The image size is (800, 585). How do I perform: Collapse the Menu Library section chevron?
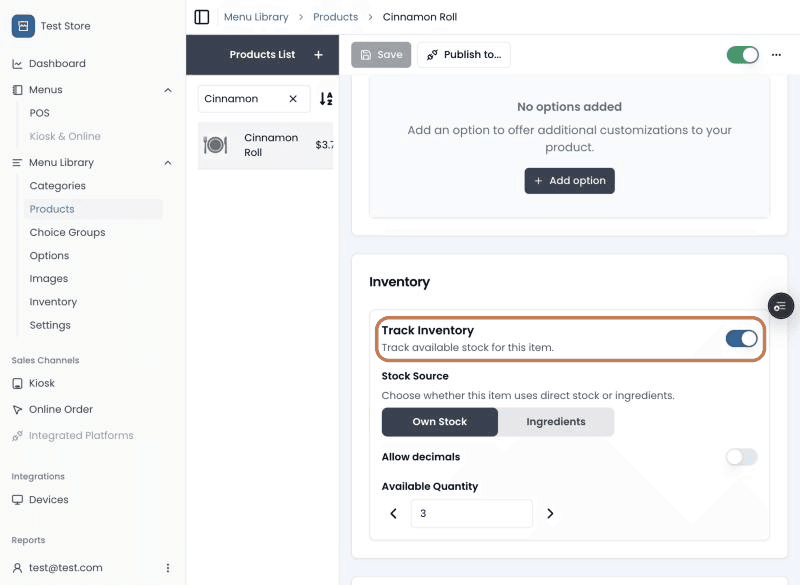[x=168, y=163]
